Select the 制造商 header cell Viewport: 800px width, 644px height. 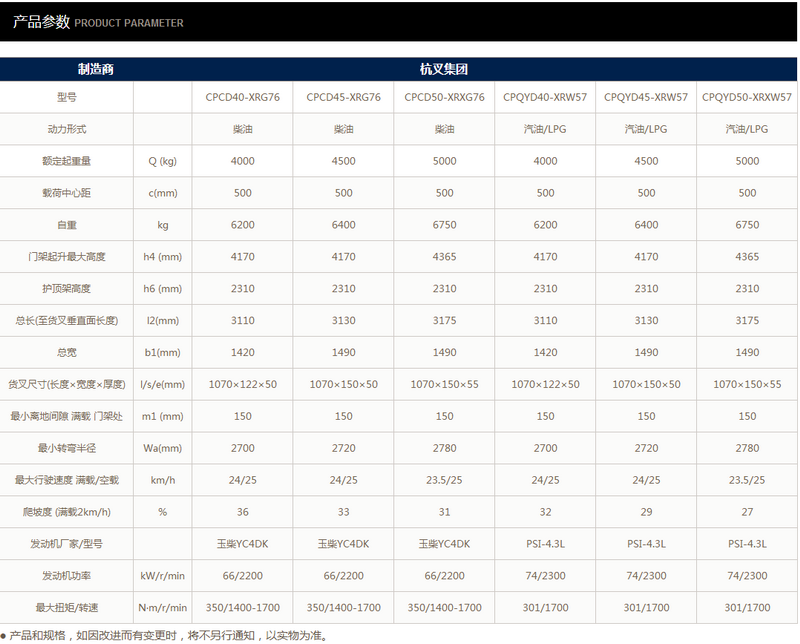95,69
